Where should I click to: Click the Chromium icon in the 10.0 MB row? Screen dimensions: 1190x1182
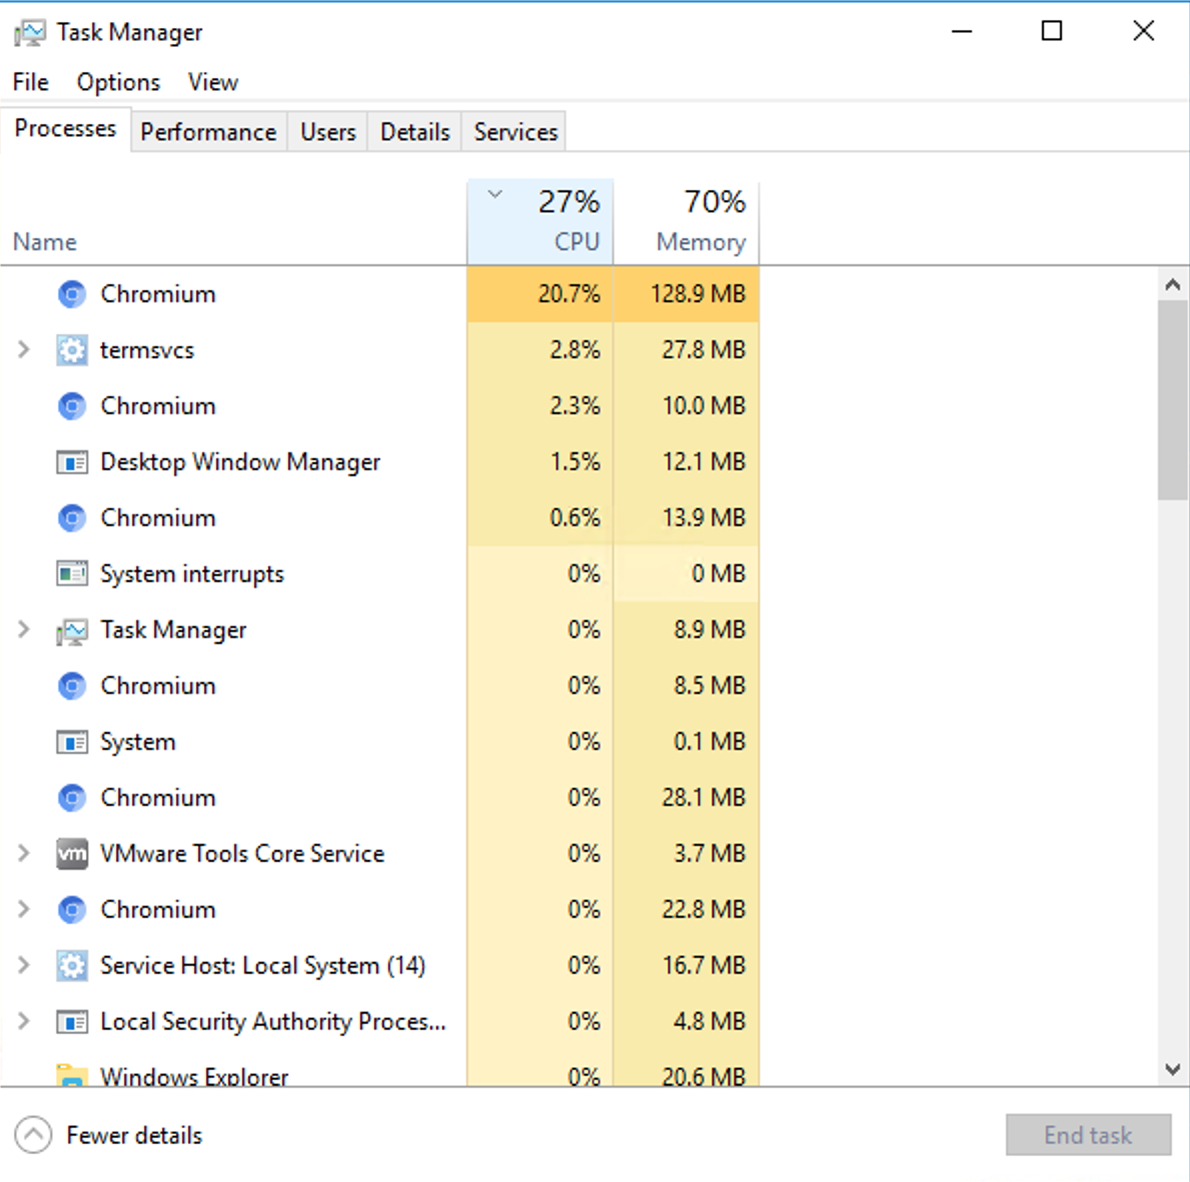pos(72,406)
